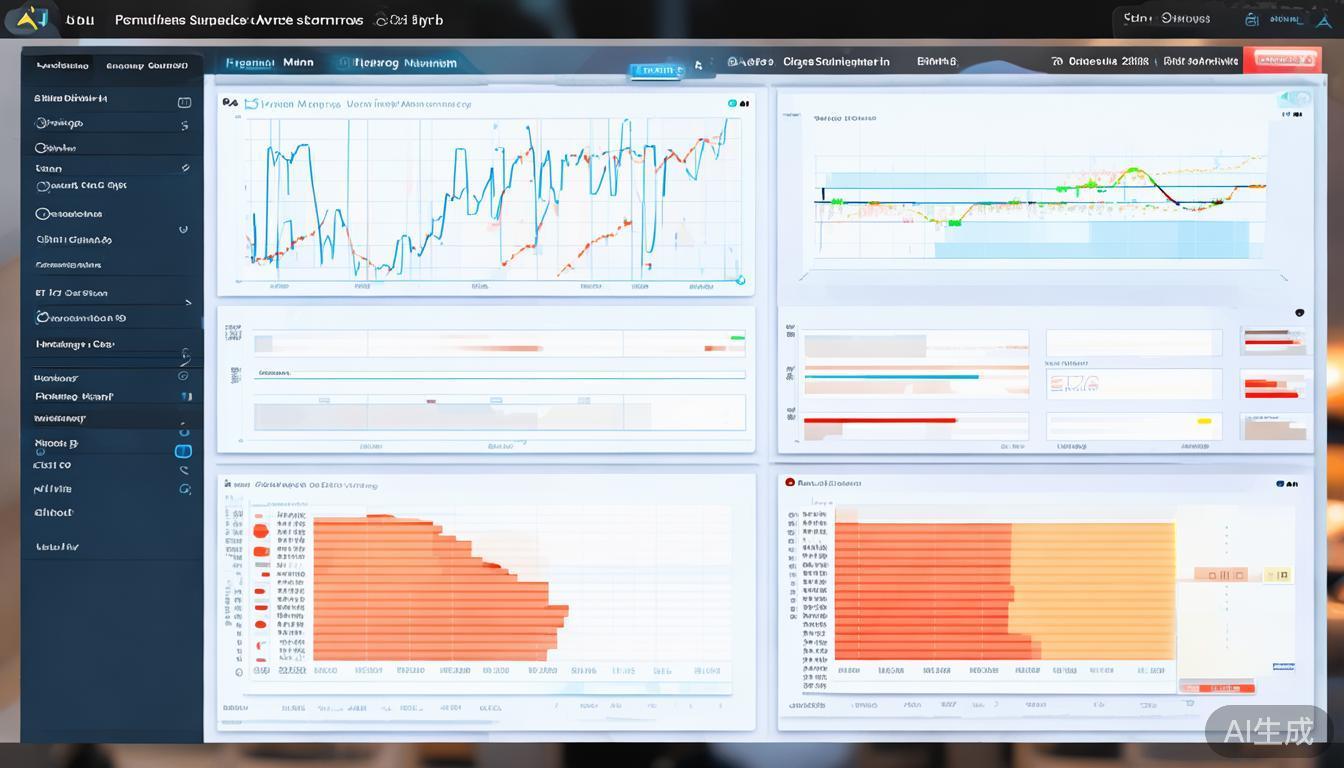
Task: Expand the fourth sidebar row using its chevron
Action: [185, 168]
